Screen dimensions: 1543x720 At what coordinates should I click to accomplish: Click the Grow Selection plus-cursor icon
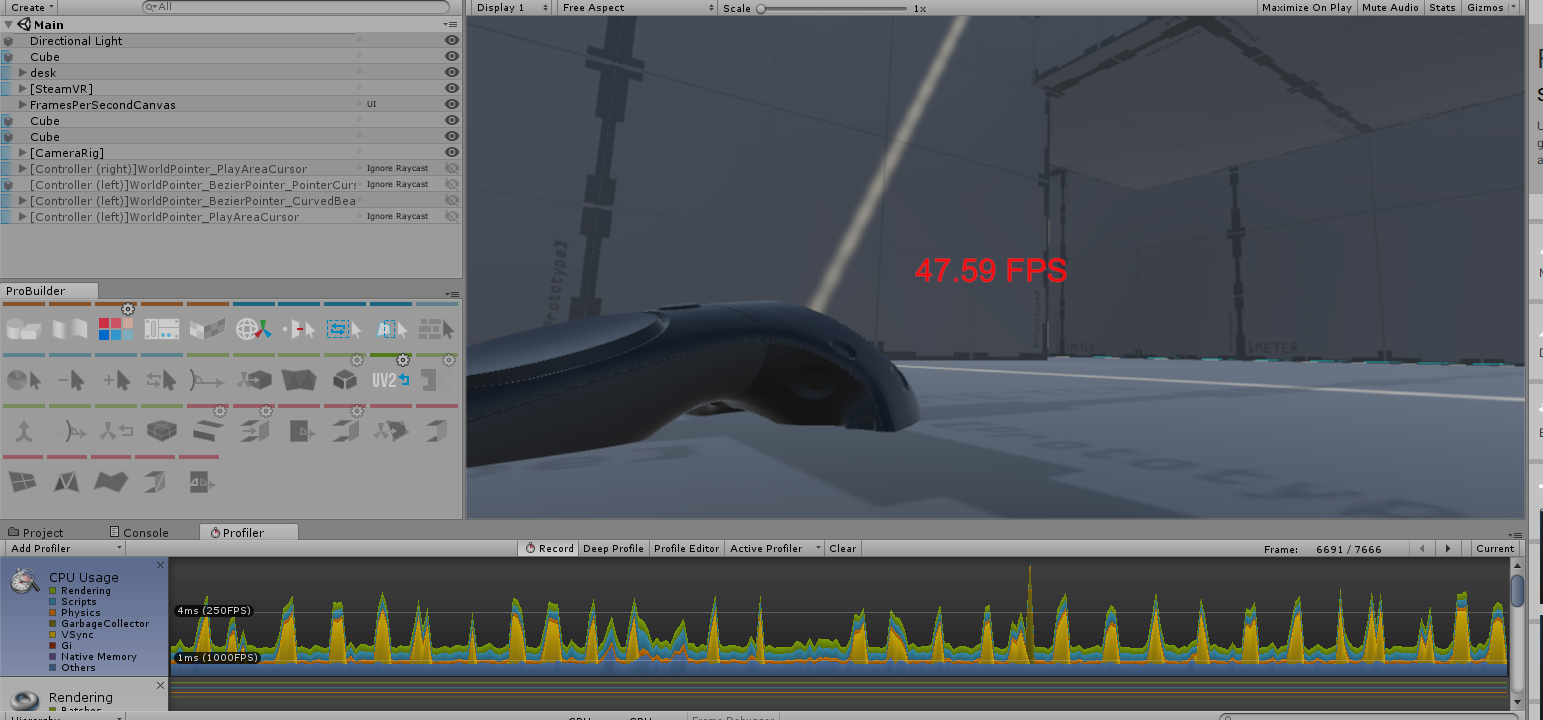pos(116,380)
